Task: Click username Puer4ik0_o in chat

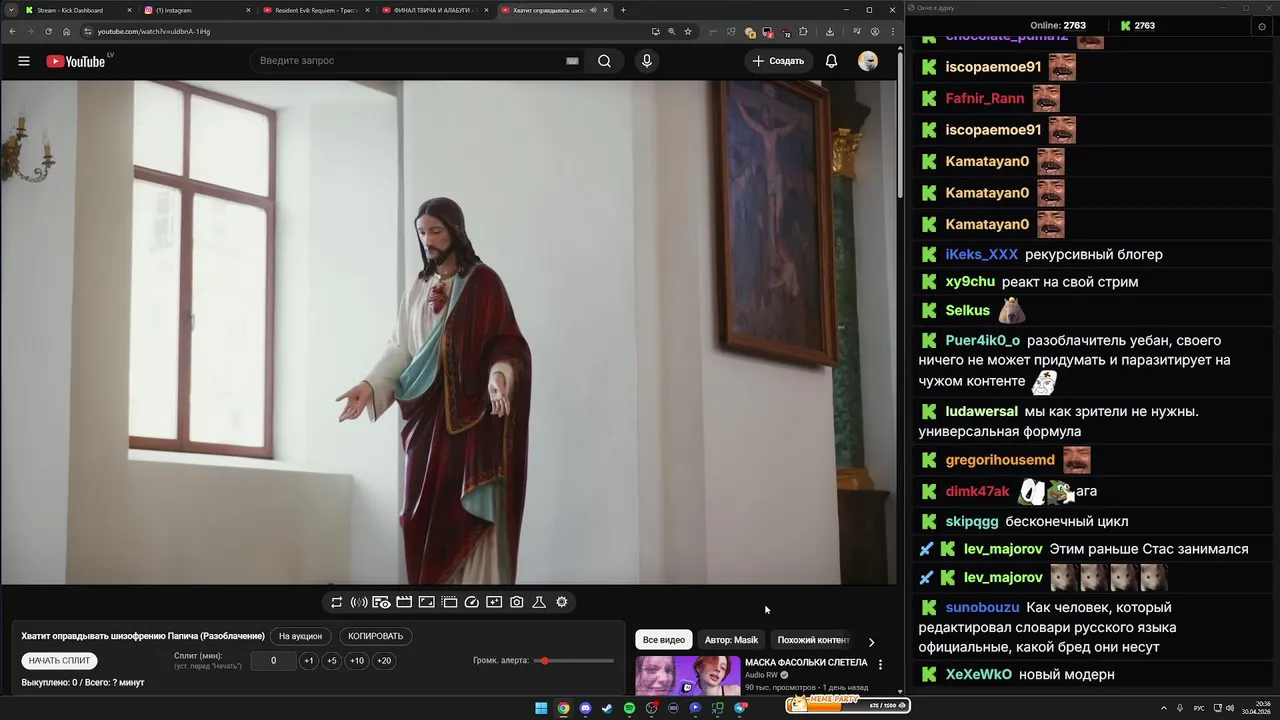Action: (x=982, y=340)
